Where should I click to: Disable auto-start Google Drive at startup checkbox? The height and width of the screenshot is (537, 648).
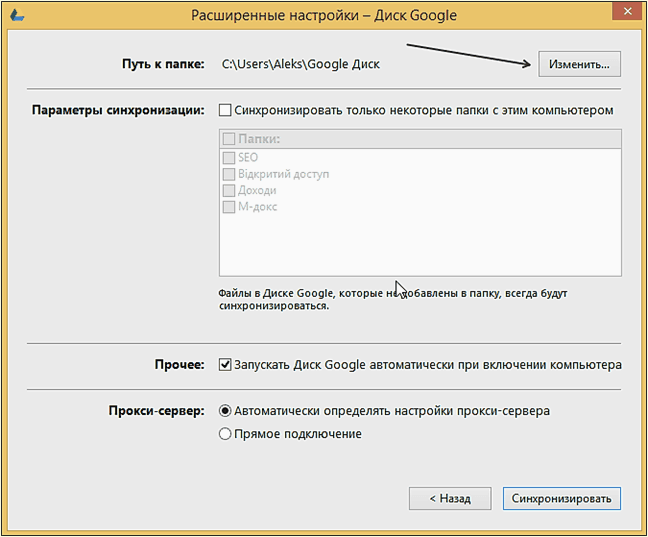225,365
